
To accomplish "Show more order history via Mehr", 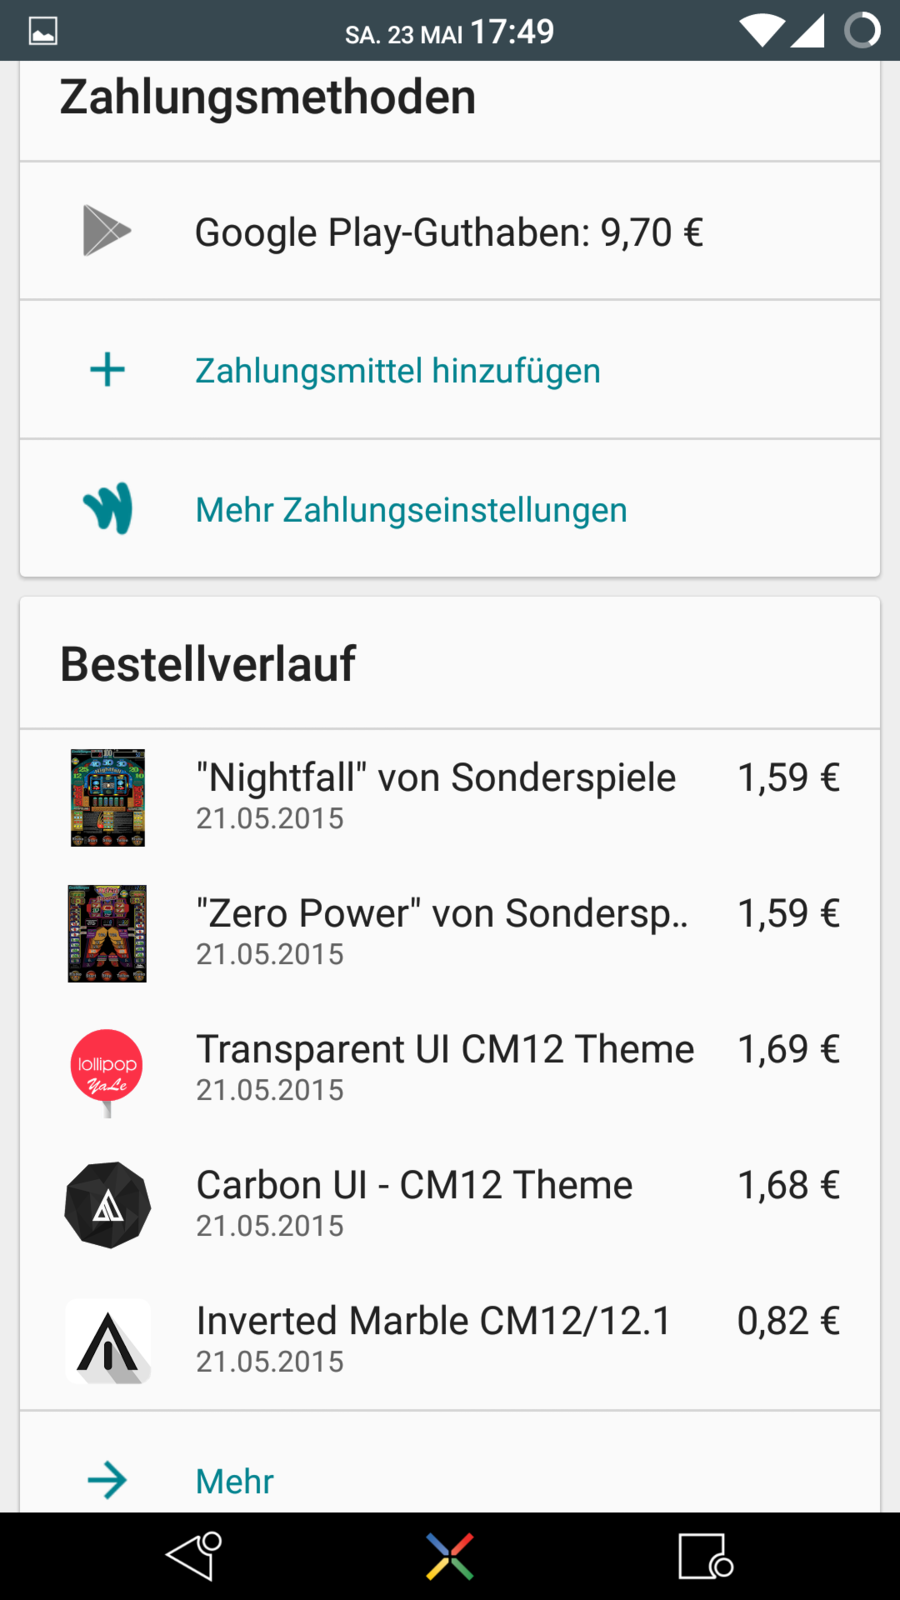I will click(x=235, y=1481).
